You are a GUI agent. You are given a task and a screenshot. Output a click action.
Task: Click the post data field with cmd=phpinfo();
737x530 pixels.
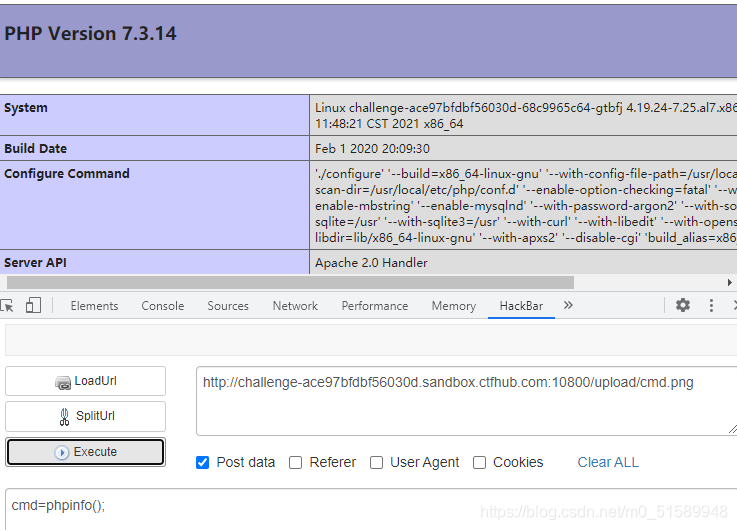coord(371,509)
